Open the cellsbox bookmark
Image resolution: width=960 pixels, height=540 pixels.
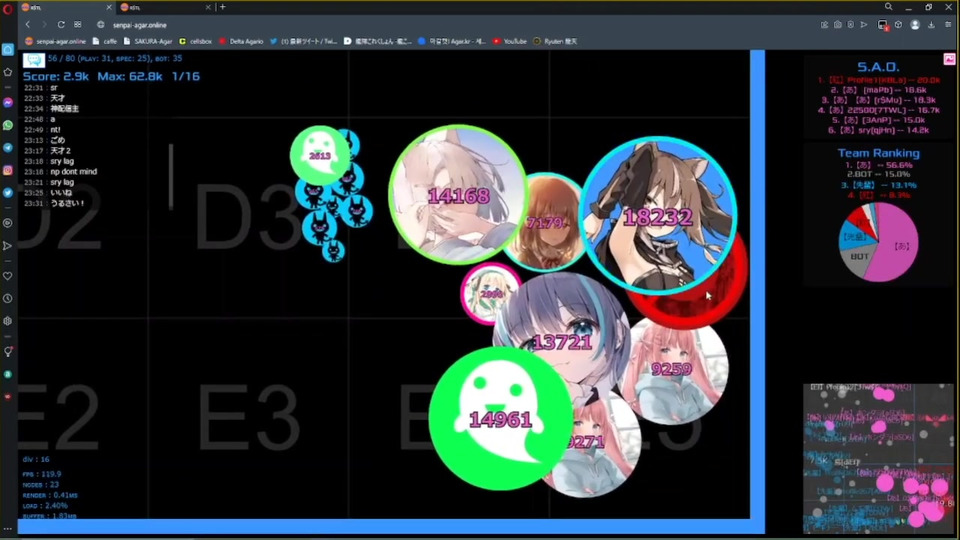coord(195,41)
